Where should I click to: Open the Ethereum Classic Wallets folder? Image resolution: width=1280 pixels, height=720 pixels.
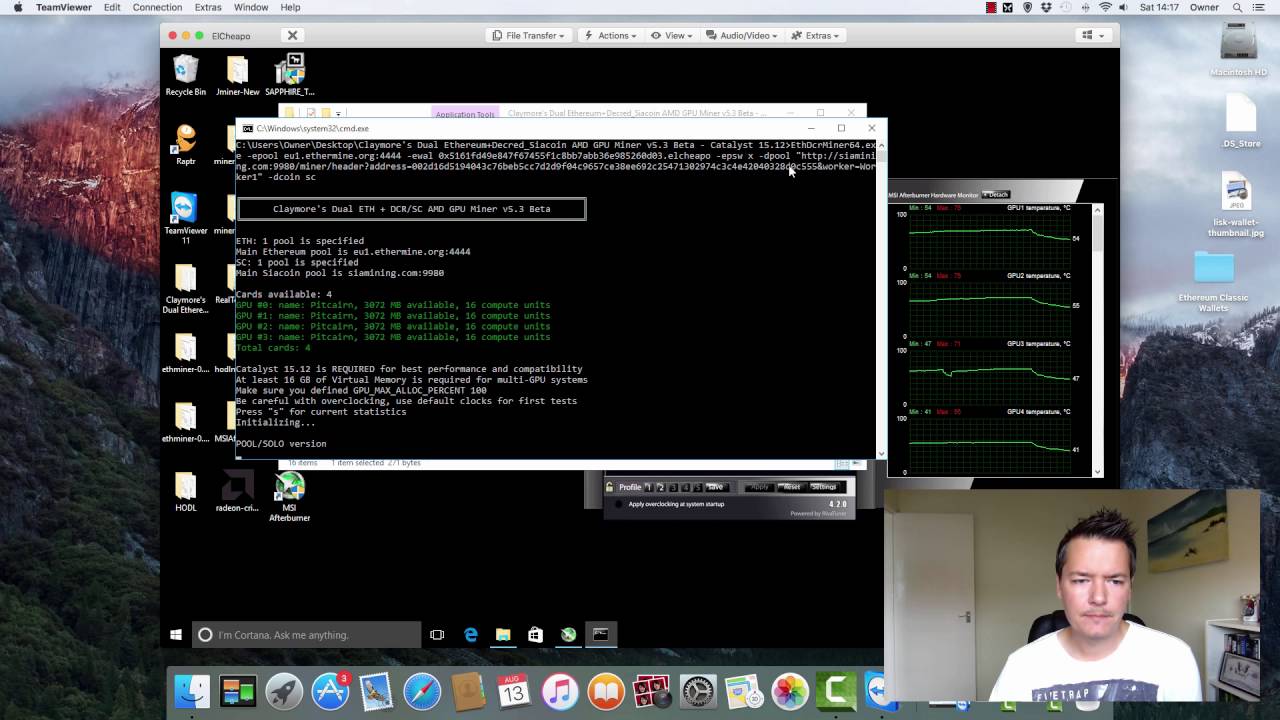(1214, 281)
